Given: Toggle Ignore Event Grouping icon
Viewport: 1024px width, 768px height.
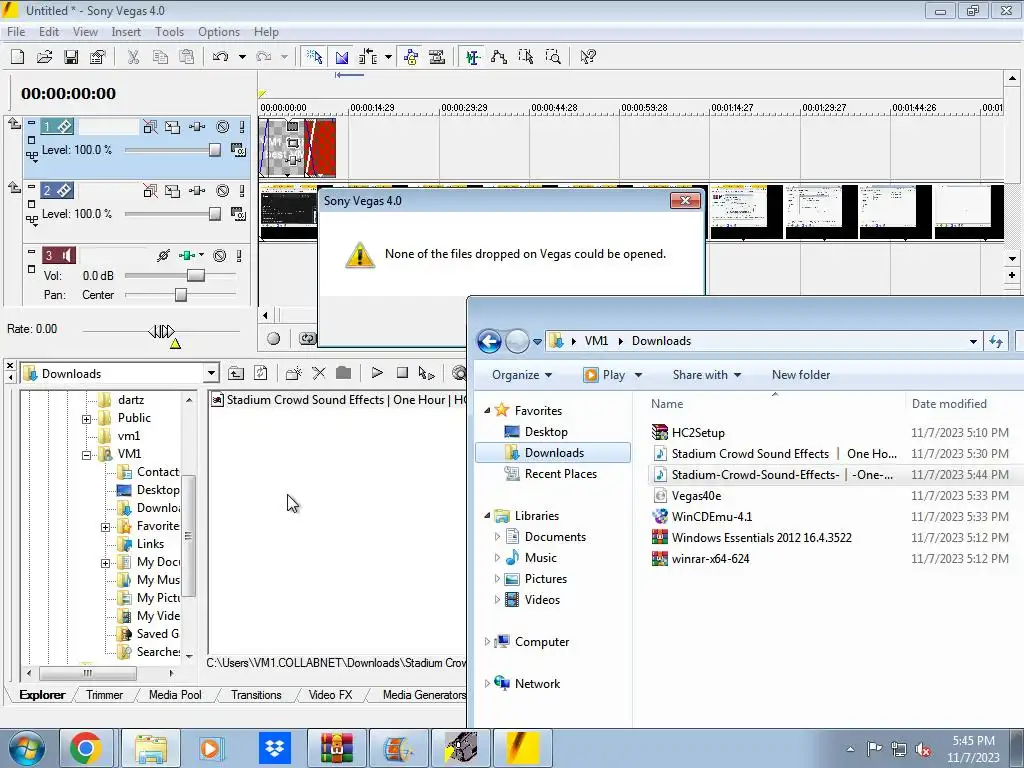Looking at the screenshot, I should click(437, 57).
